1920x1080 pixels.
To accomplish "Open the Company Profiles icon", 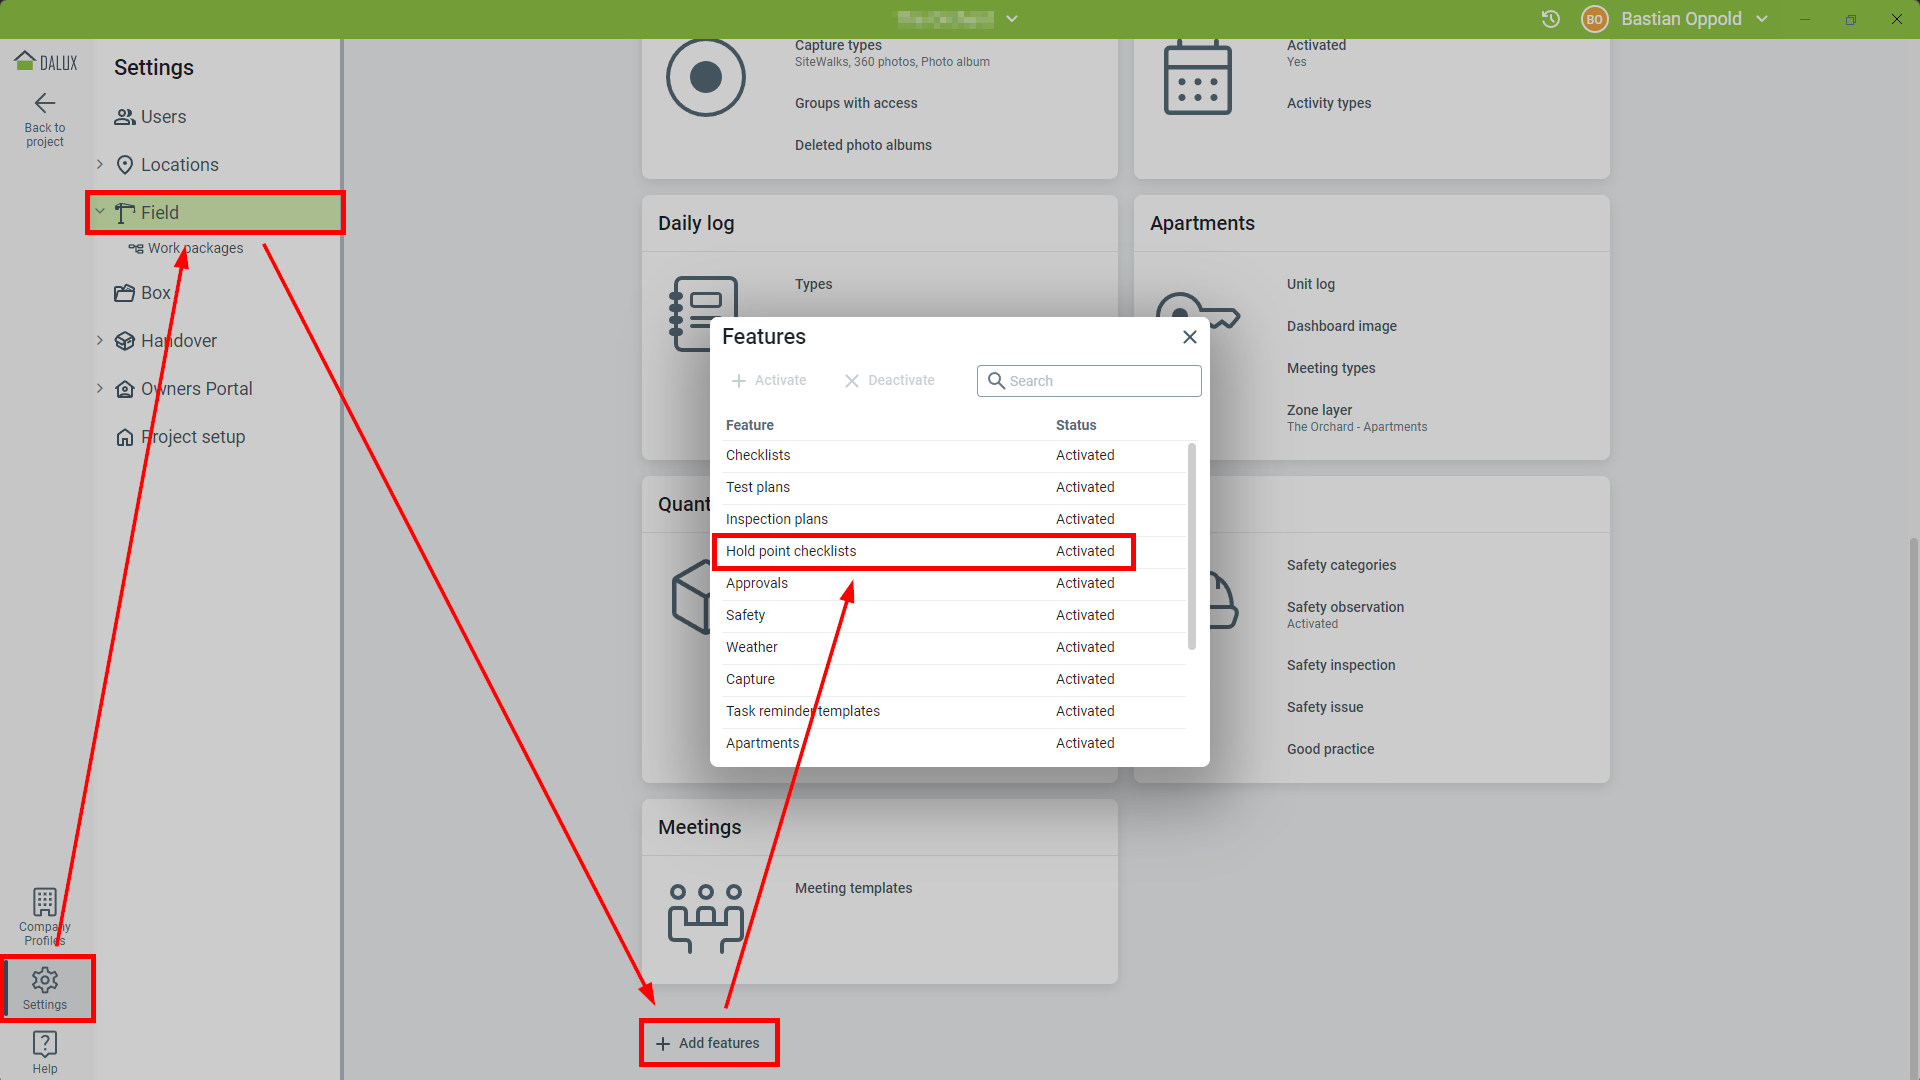I will (45, 902).
